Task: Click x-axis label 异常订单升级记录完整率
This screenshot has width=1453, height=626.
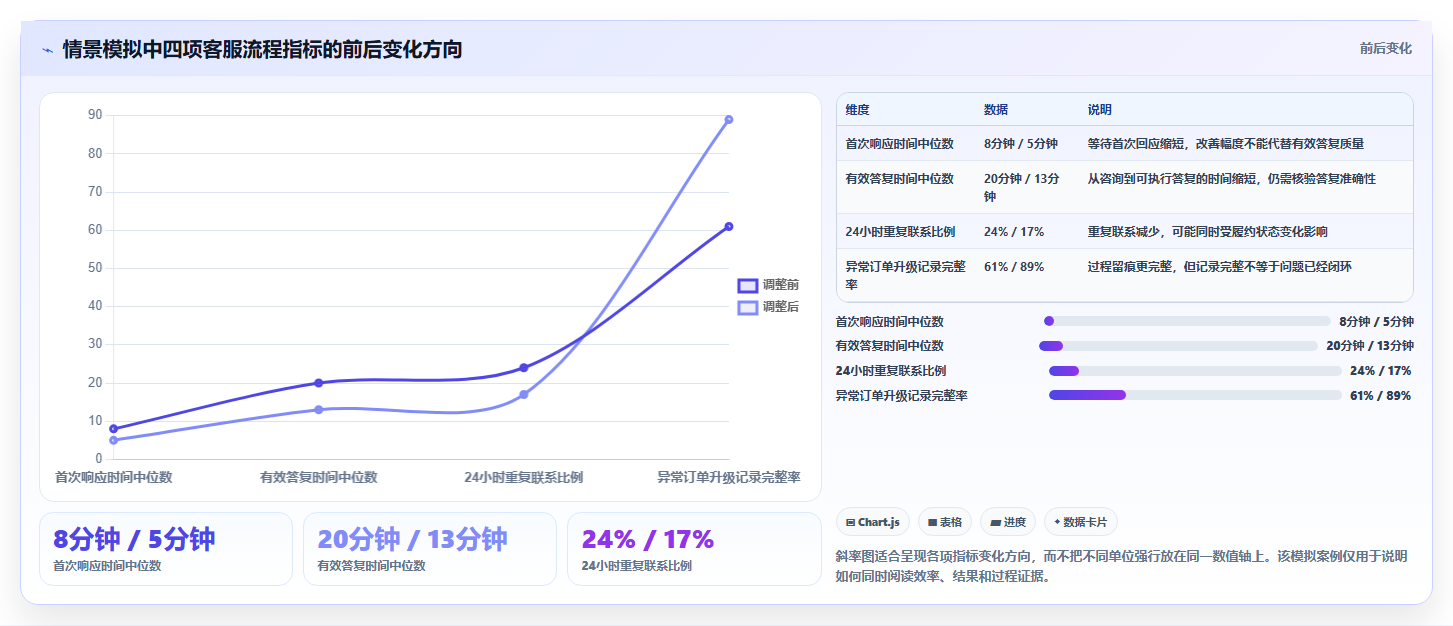Action: click(729, 478)
